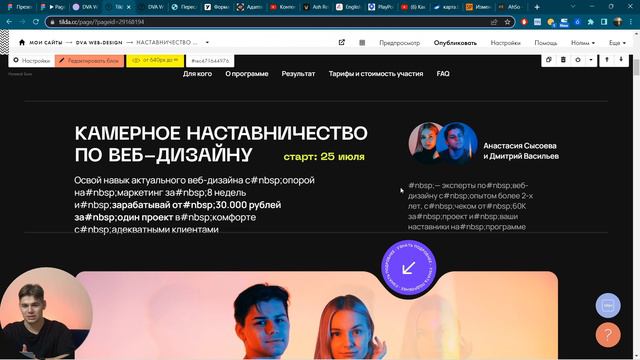This screenshot has height=360, width=640.
Task: Click the Результат nav item
Action: 298,74
